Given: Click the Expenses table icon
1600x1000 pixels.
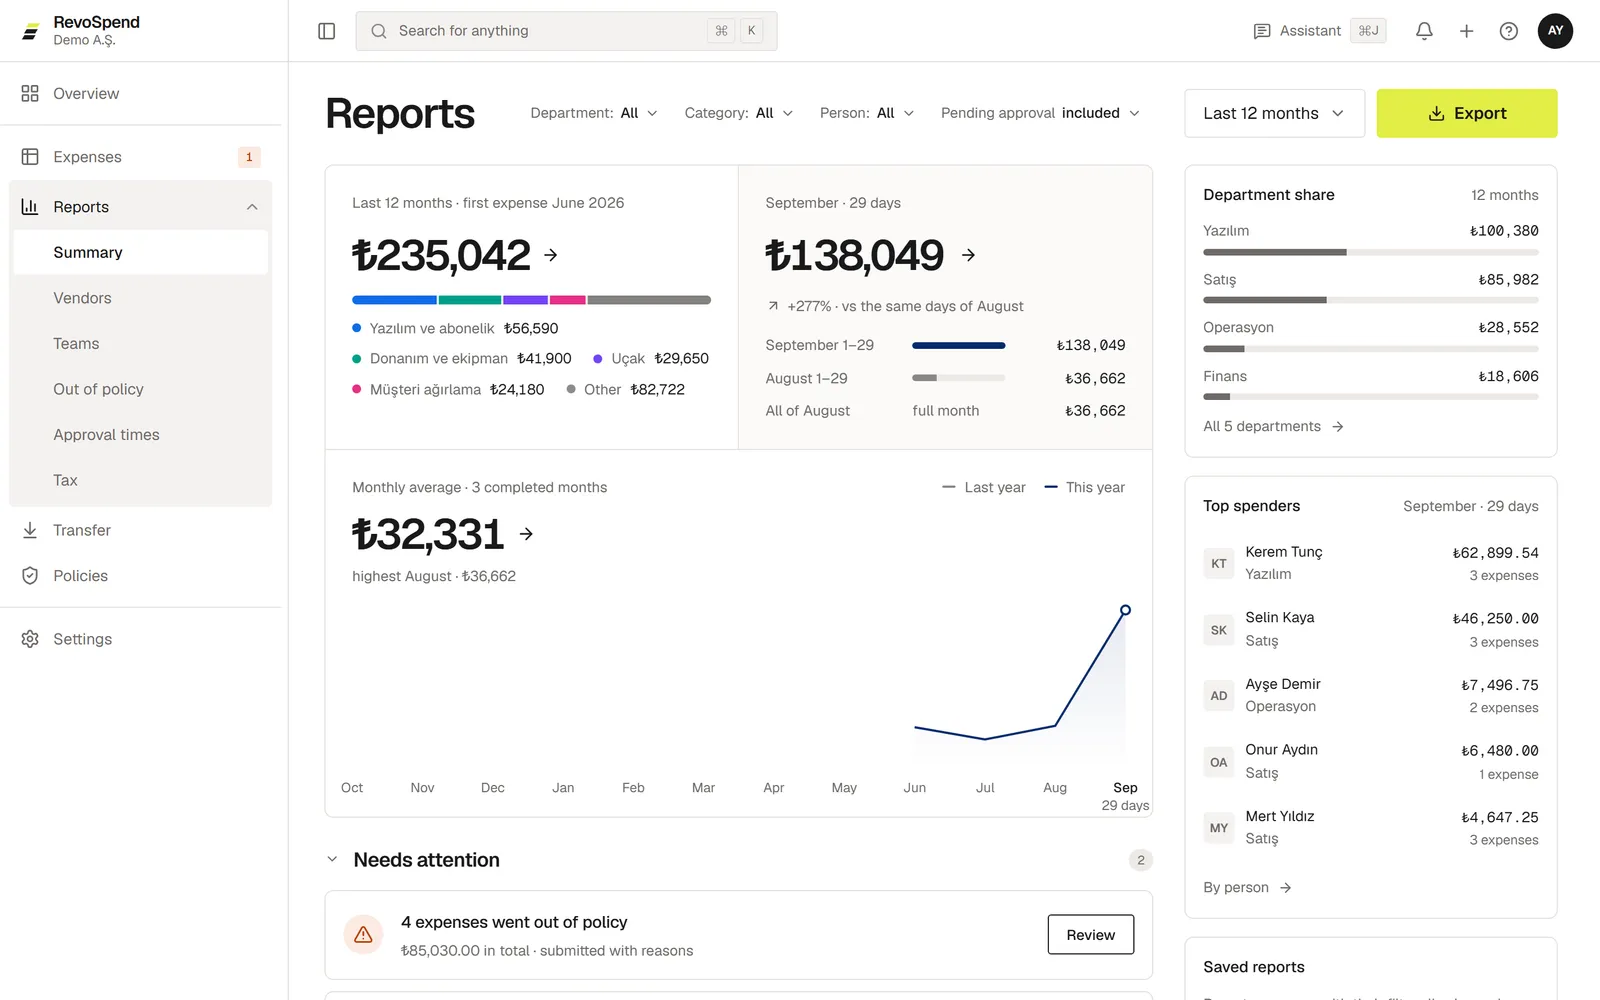Looking at the screenshot, I should coord(30,157).
